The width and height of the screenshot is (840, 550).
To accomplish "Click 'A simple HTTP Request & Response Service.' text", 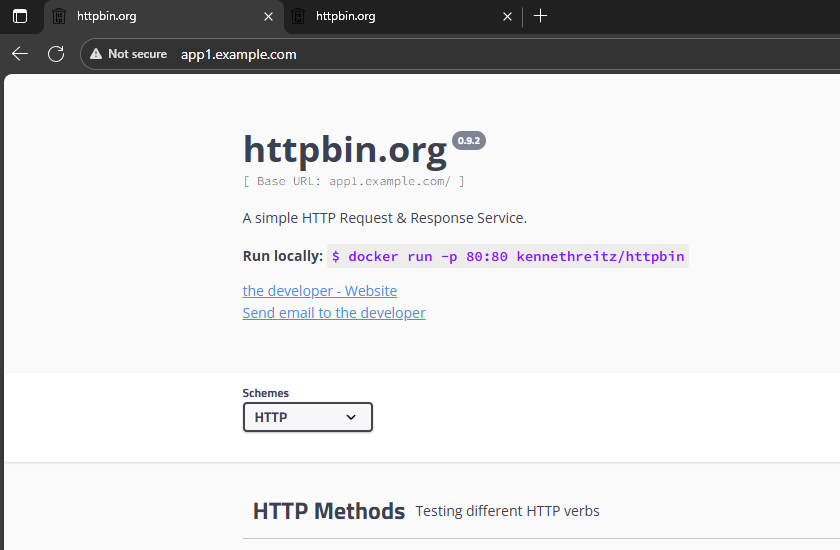I will [385, 218].
